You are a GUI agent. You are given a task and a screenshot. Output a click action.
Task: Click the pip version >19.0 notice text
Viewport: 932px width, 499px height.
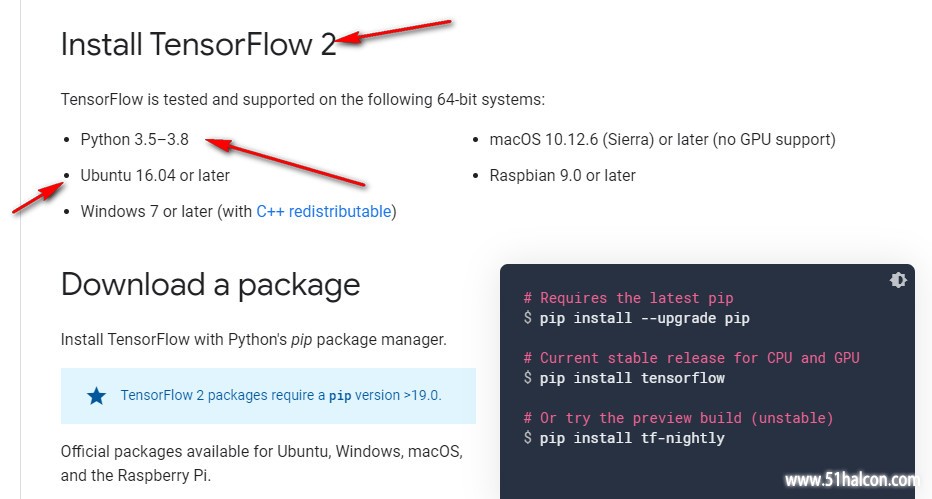point(281,396)
